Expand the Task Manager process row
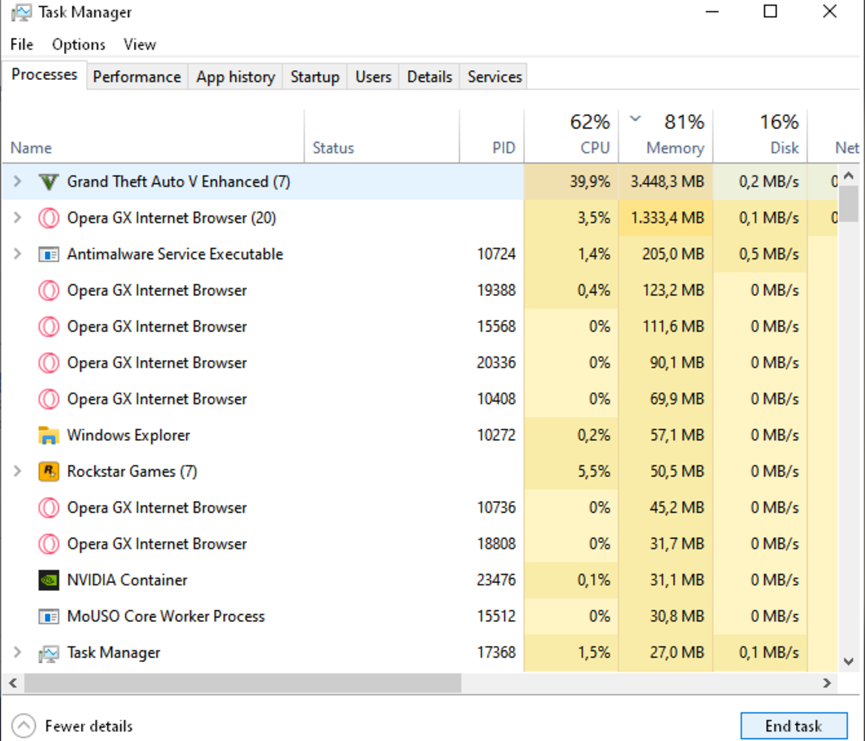The image size is (865, 741). tap(18, 653)
